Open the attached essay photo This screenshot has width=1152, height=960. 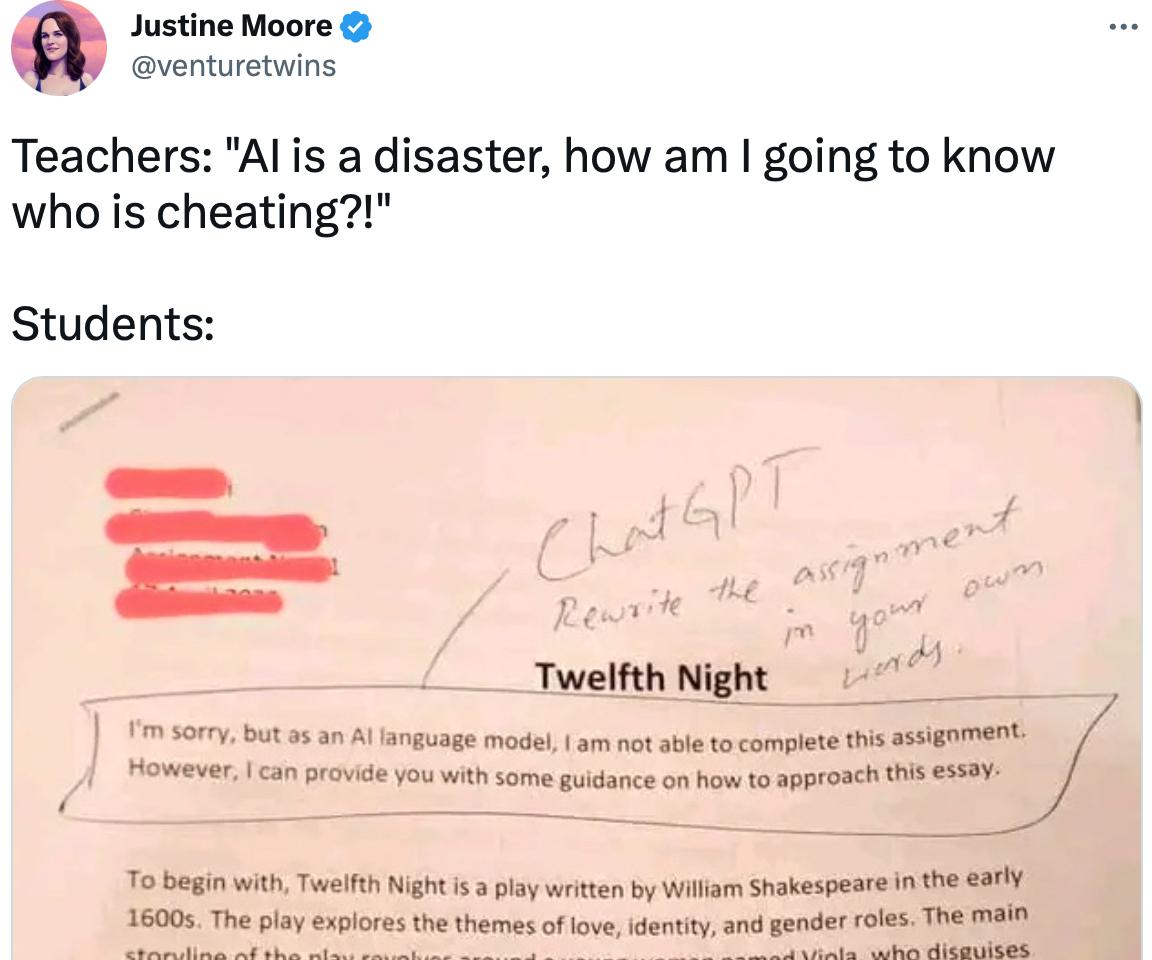click(576, 668)
